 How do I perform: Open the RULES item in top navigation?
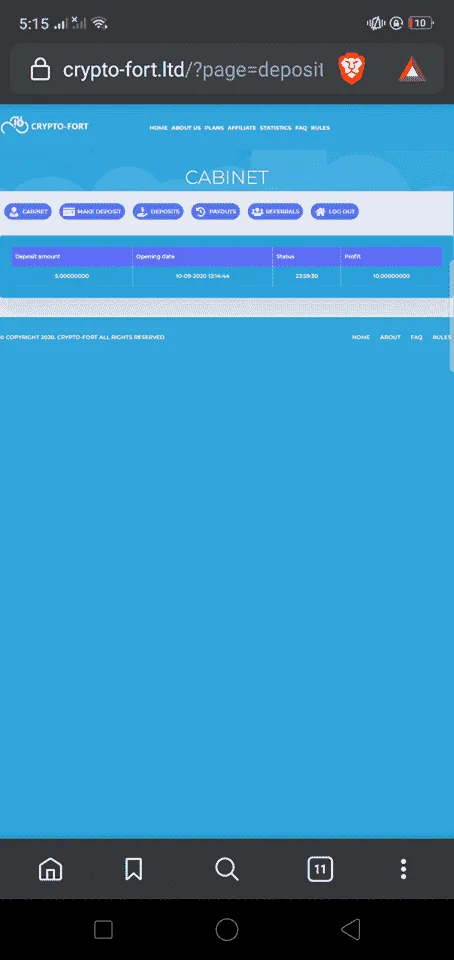tap(320, 128)
